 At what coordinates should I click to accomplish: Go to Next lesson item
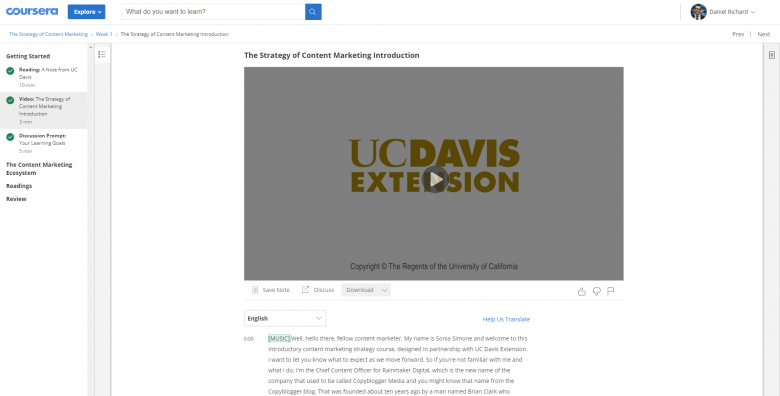click(x=764, y=34)
